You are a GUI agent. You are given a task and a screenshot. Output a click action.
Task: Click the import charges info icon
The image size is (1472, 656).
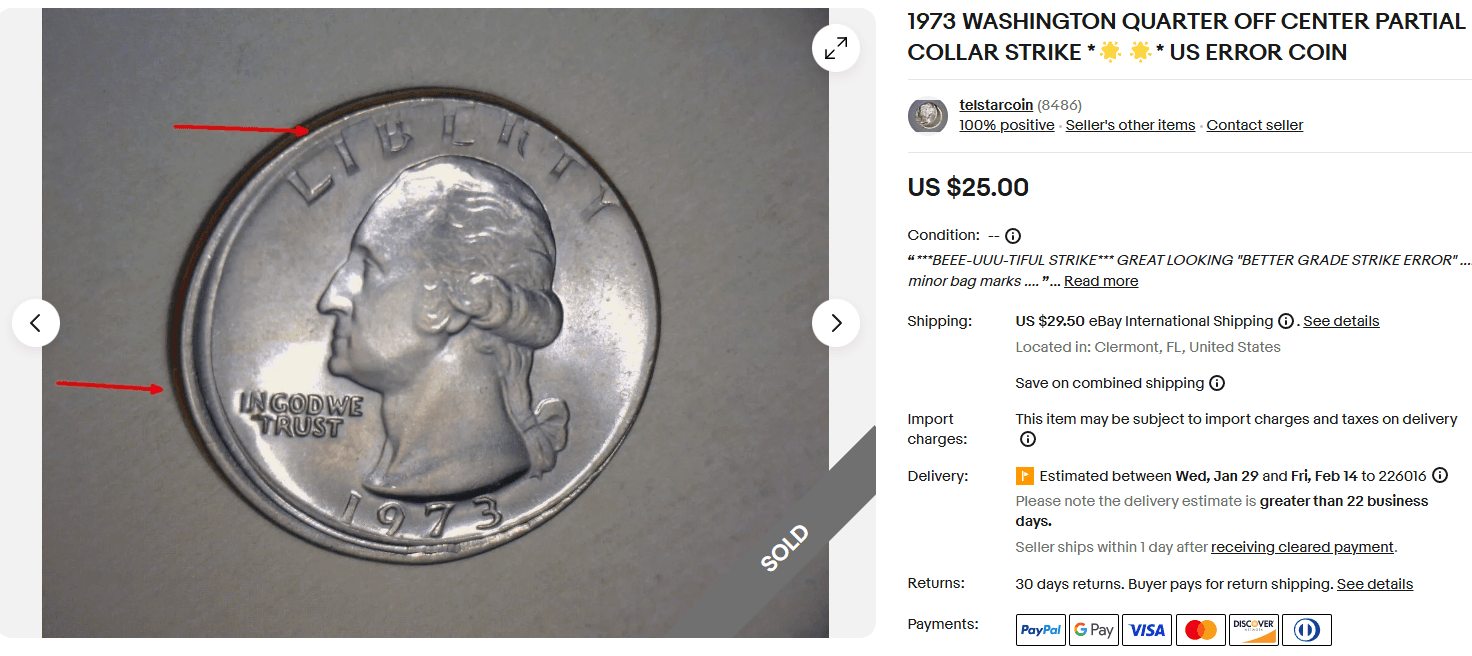point(1027,439)
